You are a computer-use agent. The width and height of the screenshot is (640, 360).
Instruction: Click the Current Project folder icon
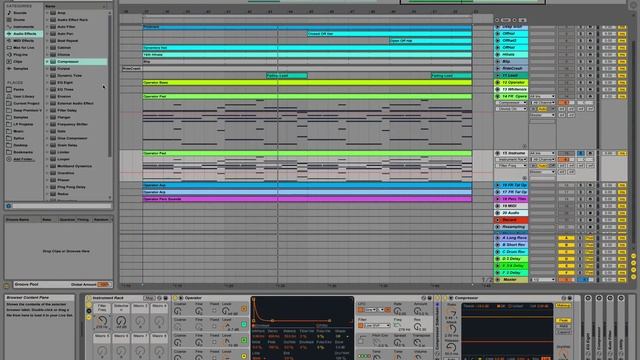coord(9,103)
